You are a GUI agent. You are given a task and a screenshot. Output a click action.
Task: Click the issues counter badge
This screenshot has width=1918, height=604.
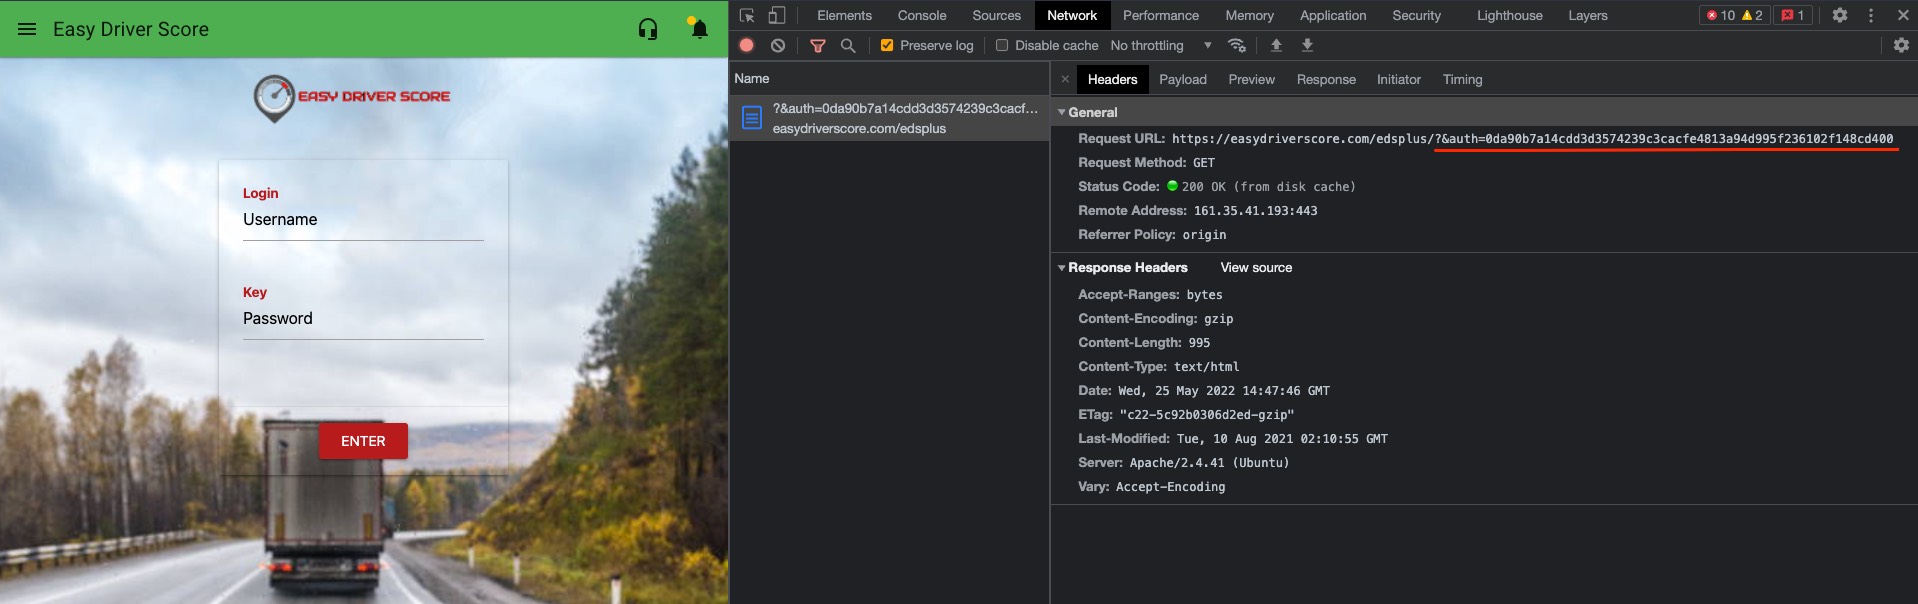click(1793, 15)
